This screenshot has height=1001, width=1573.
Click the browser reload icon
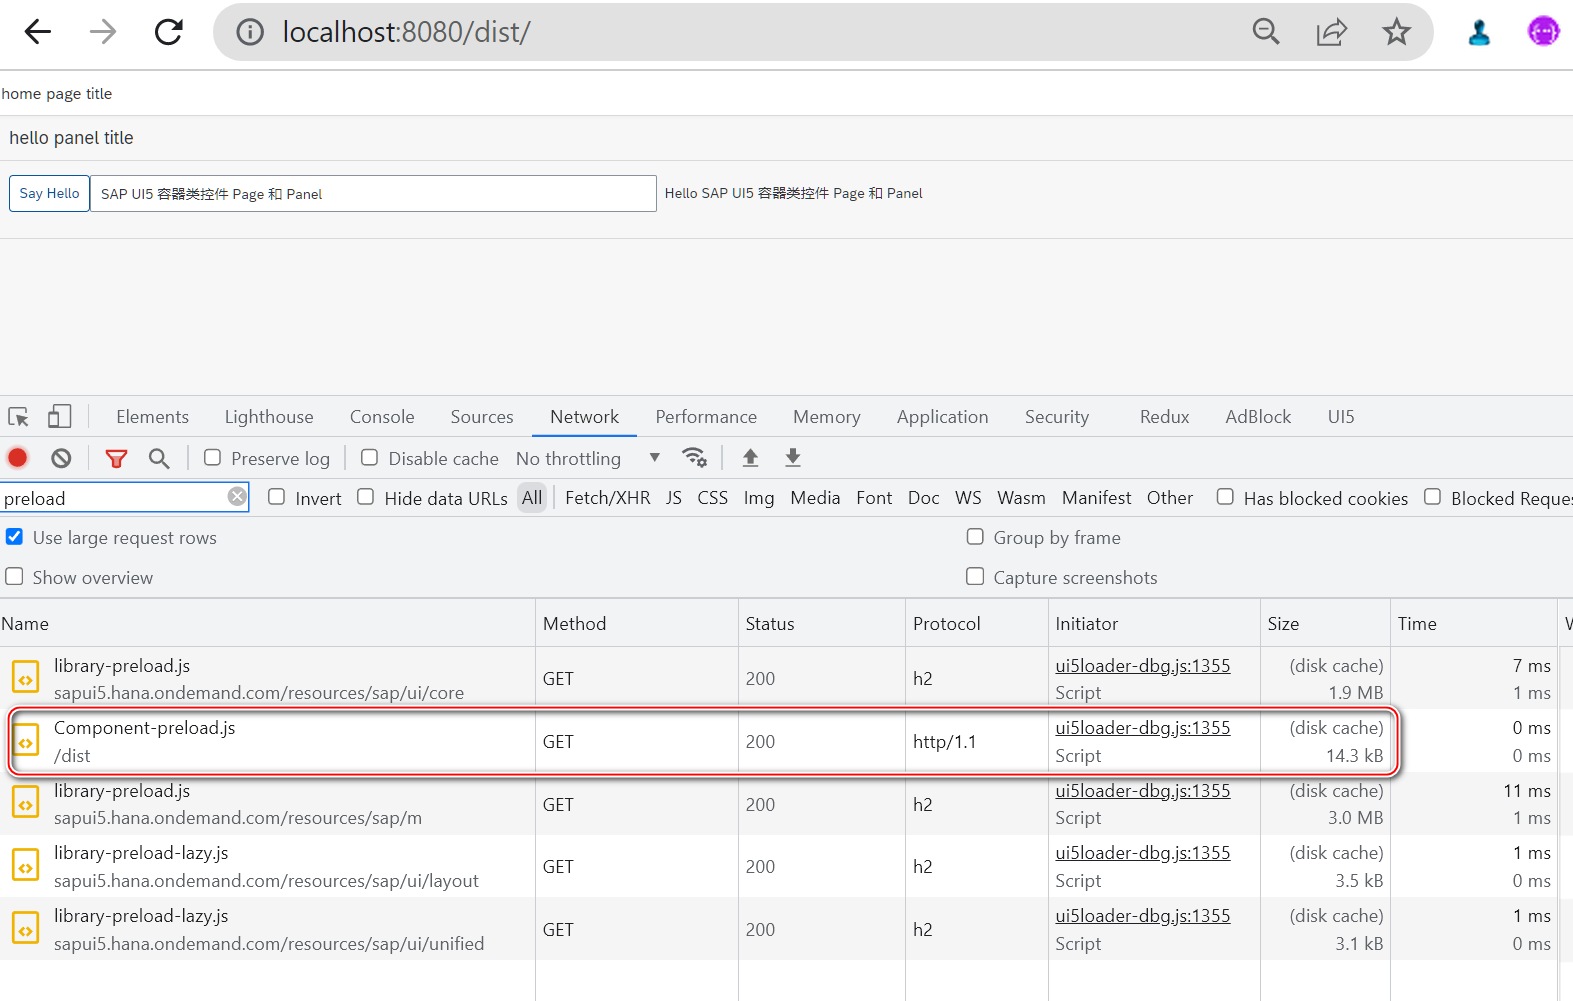coord(169,32)
